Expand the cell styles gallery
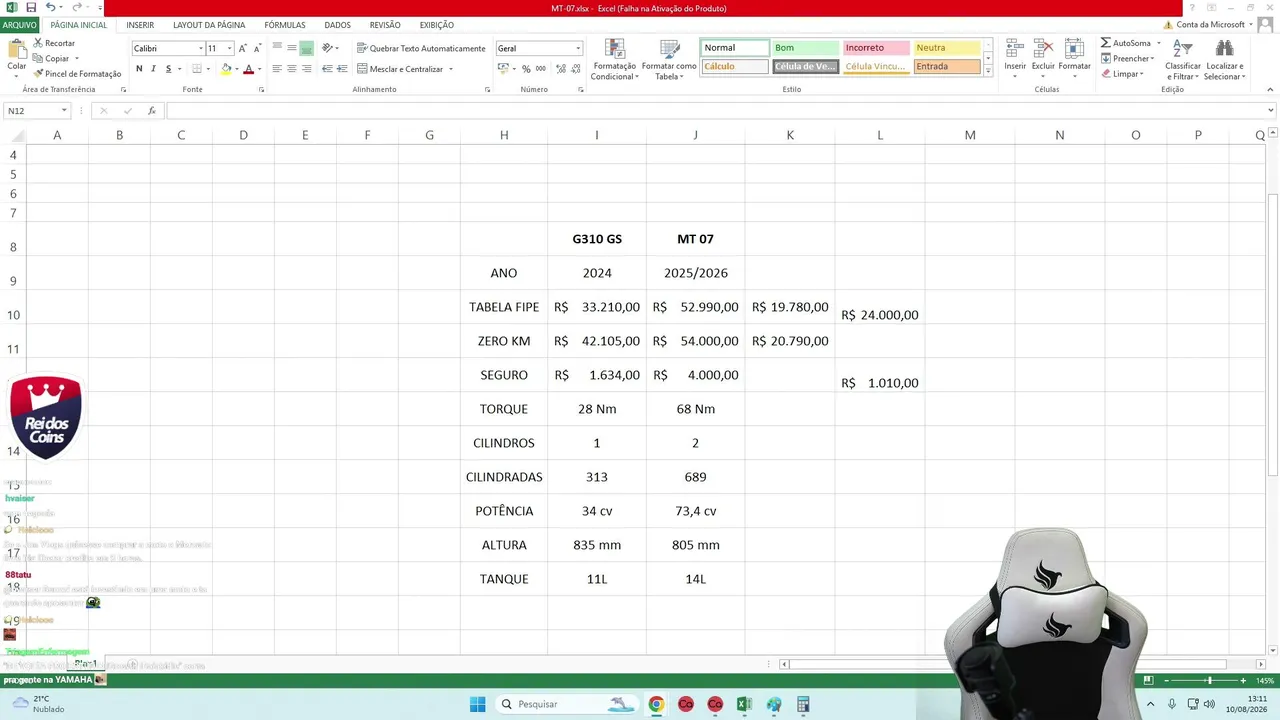Image resolution: width=1280 pixels, height=720 pixels. tap(988, 71)
